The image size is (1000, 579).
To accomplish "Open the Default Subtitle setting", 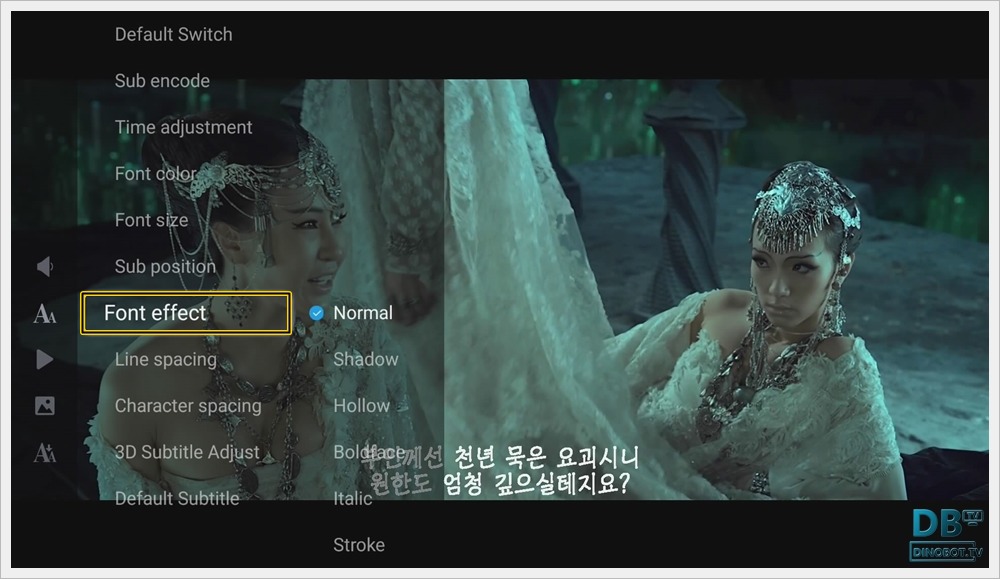I will click(177, 499).
